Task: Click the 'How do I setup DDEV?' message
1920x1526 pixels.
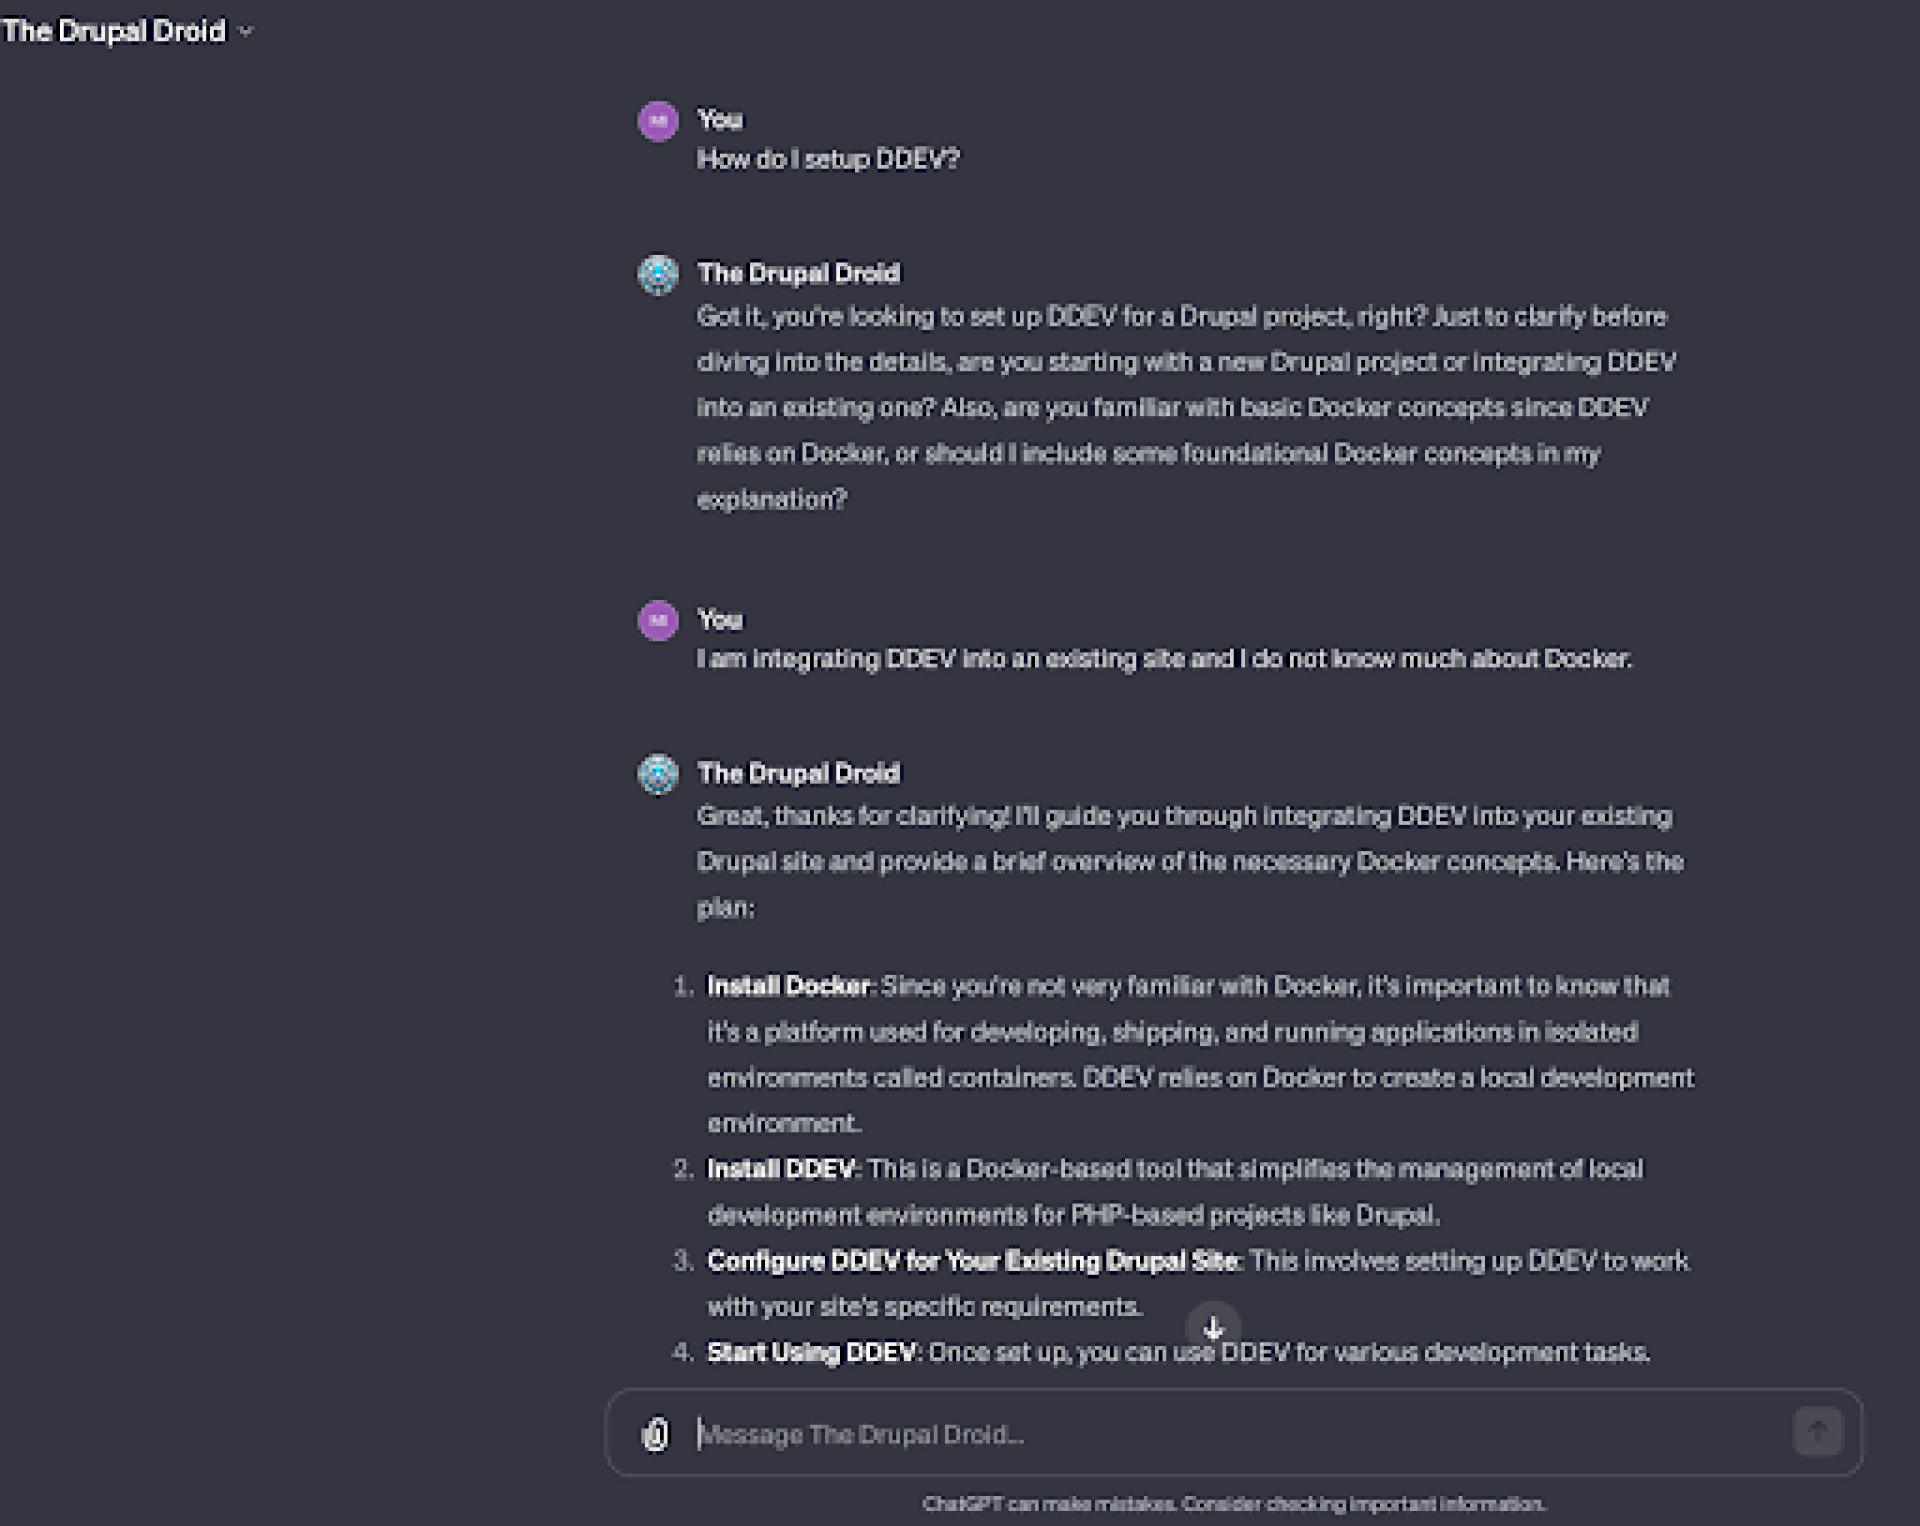Action: 828,159
